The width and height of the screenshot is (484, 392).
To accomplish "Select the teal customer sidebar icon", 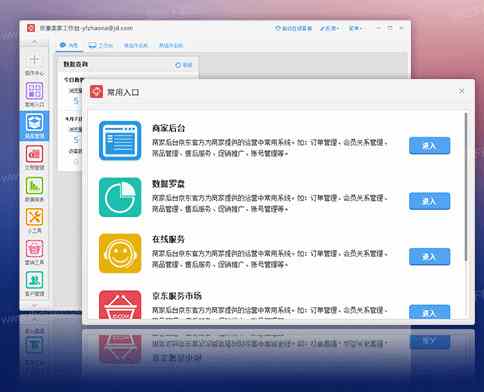I will point(34,280).
